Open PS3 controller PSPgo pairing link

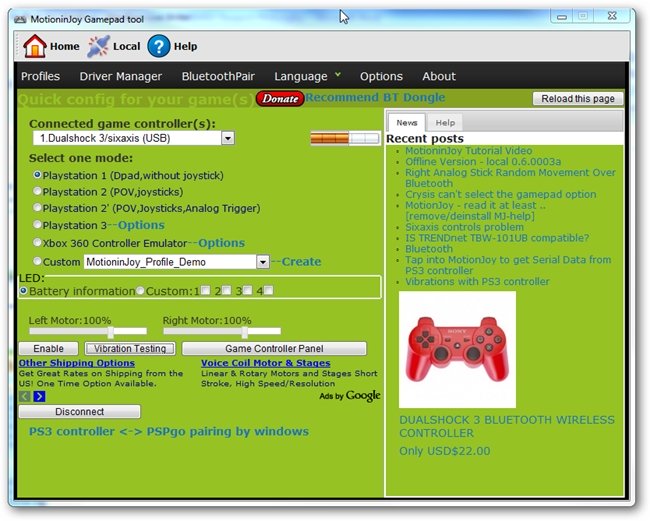pyautogui.click(x=169, y=431)
